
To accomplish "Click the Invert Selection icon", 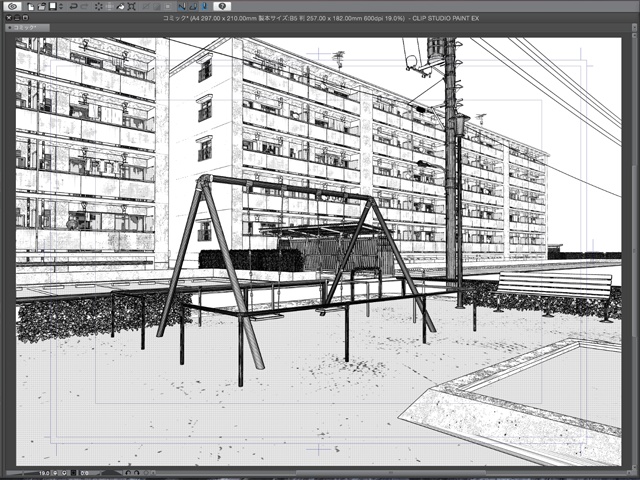I will [x=156, y=6].
